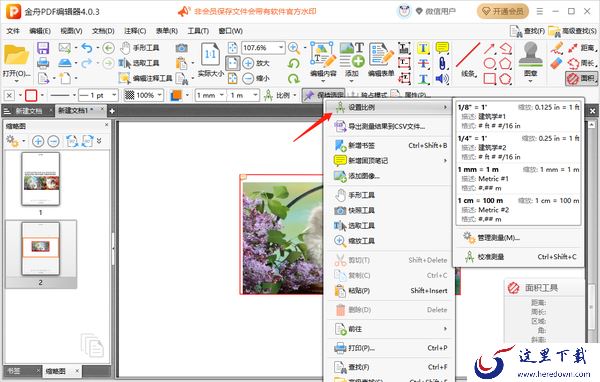Select the 编辑注释工具 in the toolbar
The height and width of the screenshot is (382, 600).
click(145, 78)
